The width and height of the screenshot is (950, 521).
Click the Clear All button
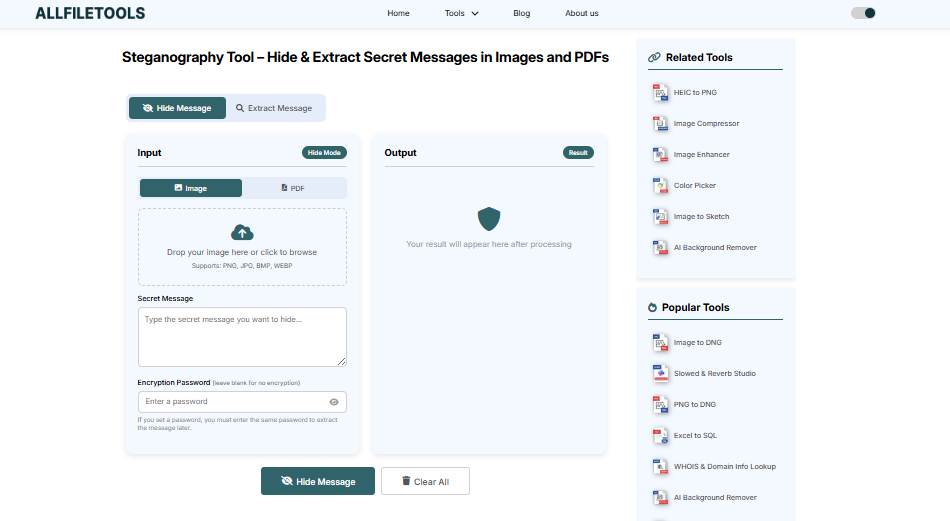[x=425, y=481]
